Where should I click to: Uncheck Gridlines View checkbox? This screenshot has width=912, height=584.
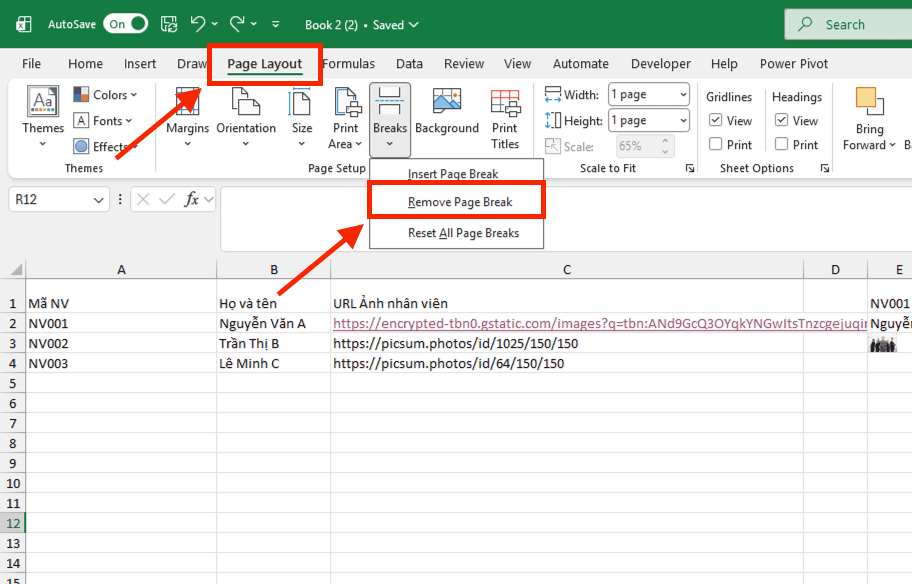pos(715,120)
